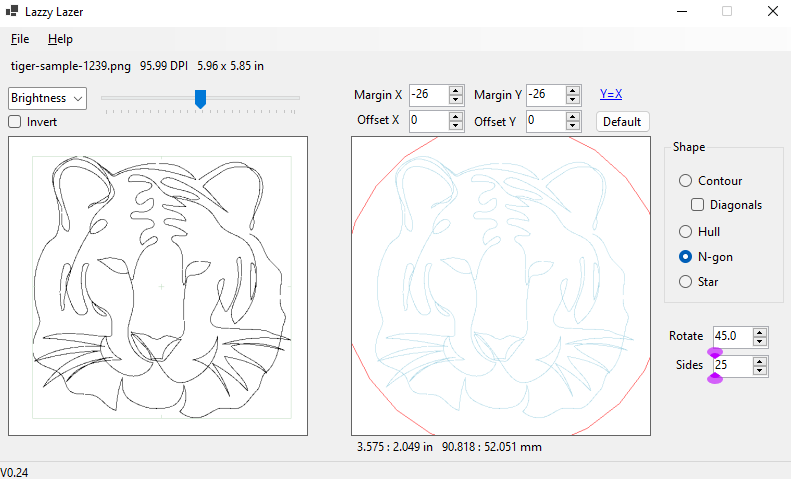This screenshot has height=479, width=791.
Task: Decrease Offset X with down arrow
Action: point(456,126)
